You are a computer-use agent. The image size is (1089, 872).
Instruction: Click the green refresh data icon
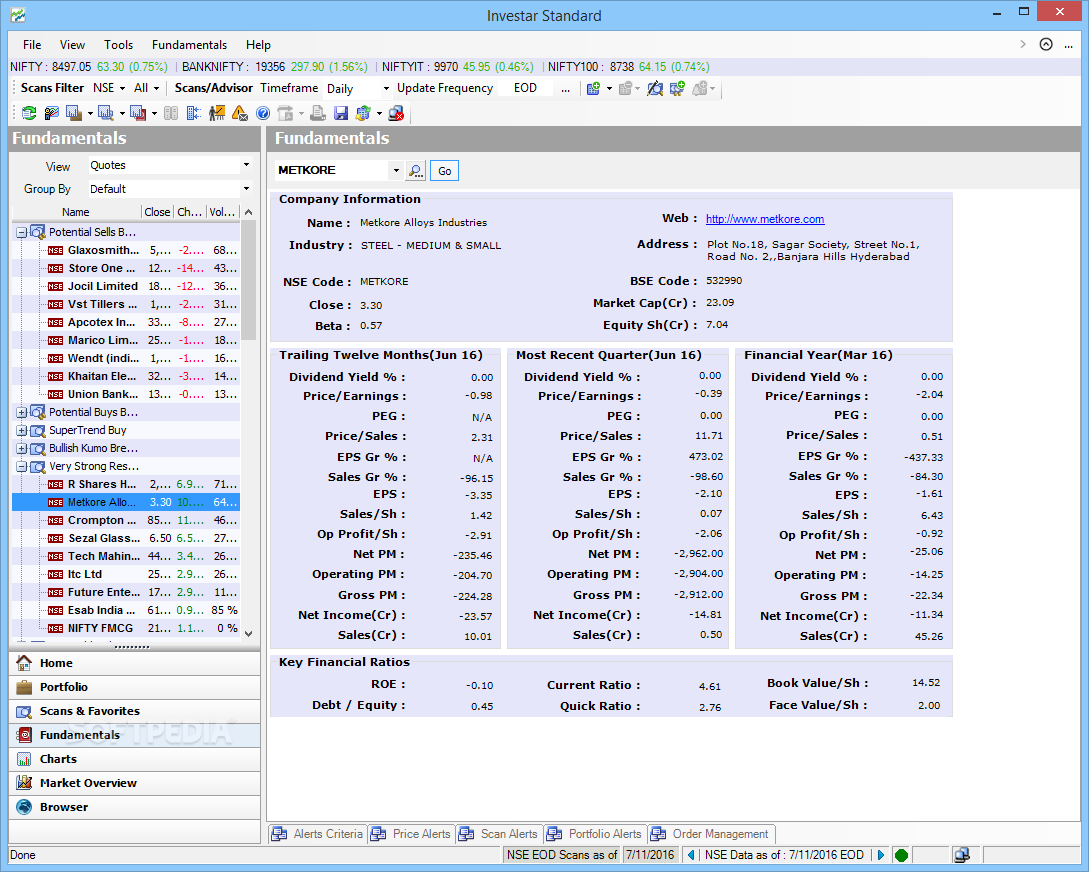29,112
